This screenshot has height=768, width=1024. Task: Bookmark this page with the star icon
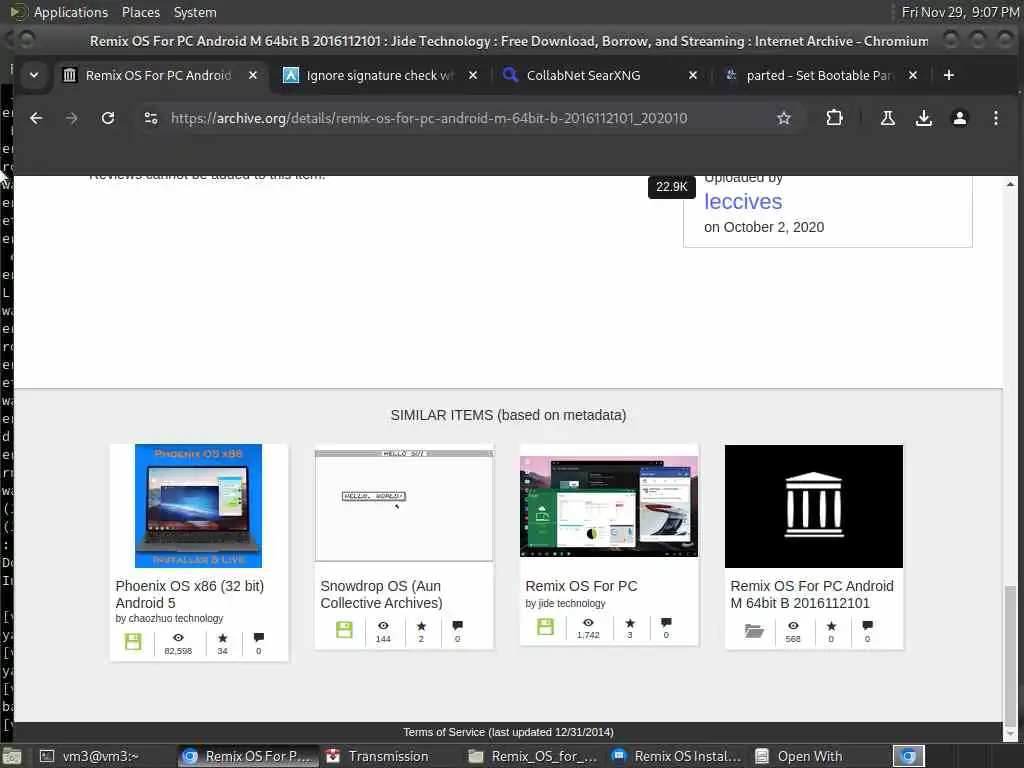coord(784,118)
